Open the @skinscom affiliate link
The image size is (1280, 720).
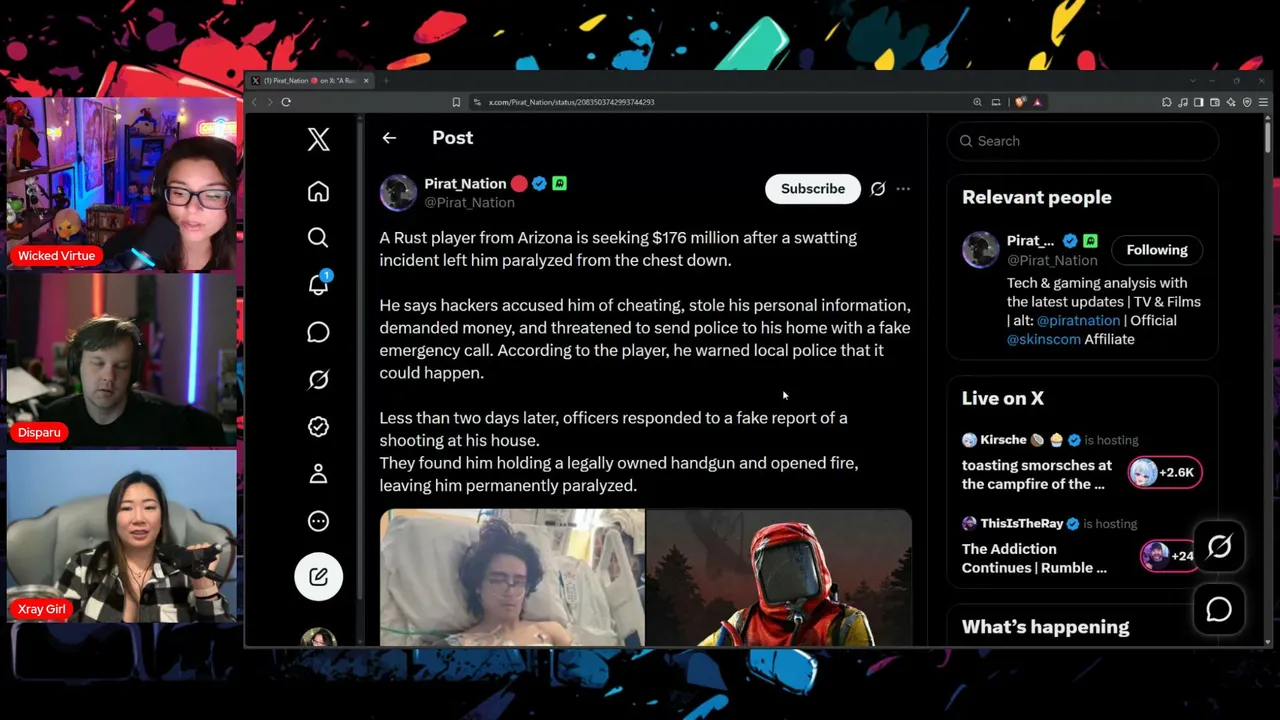coord(1043,339)
